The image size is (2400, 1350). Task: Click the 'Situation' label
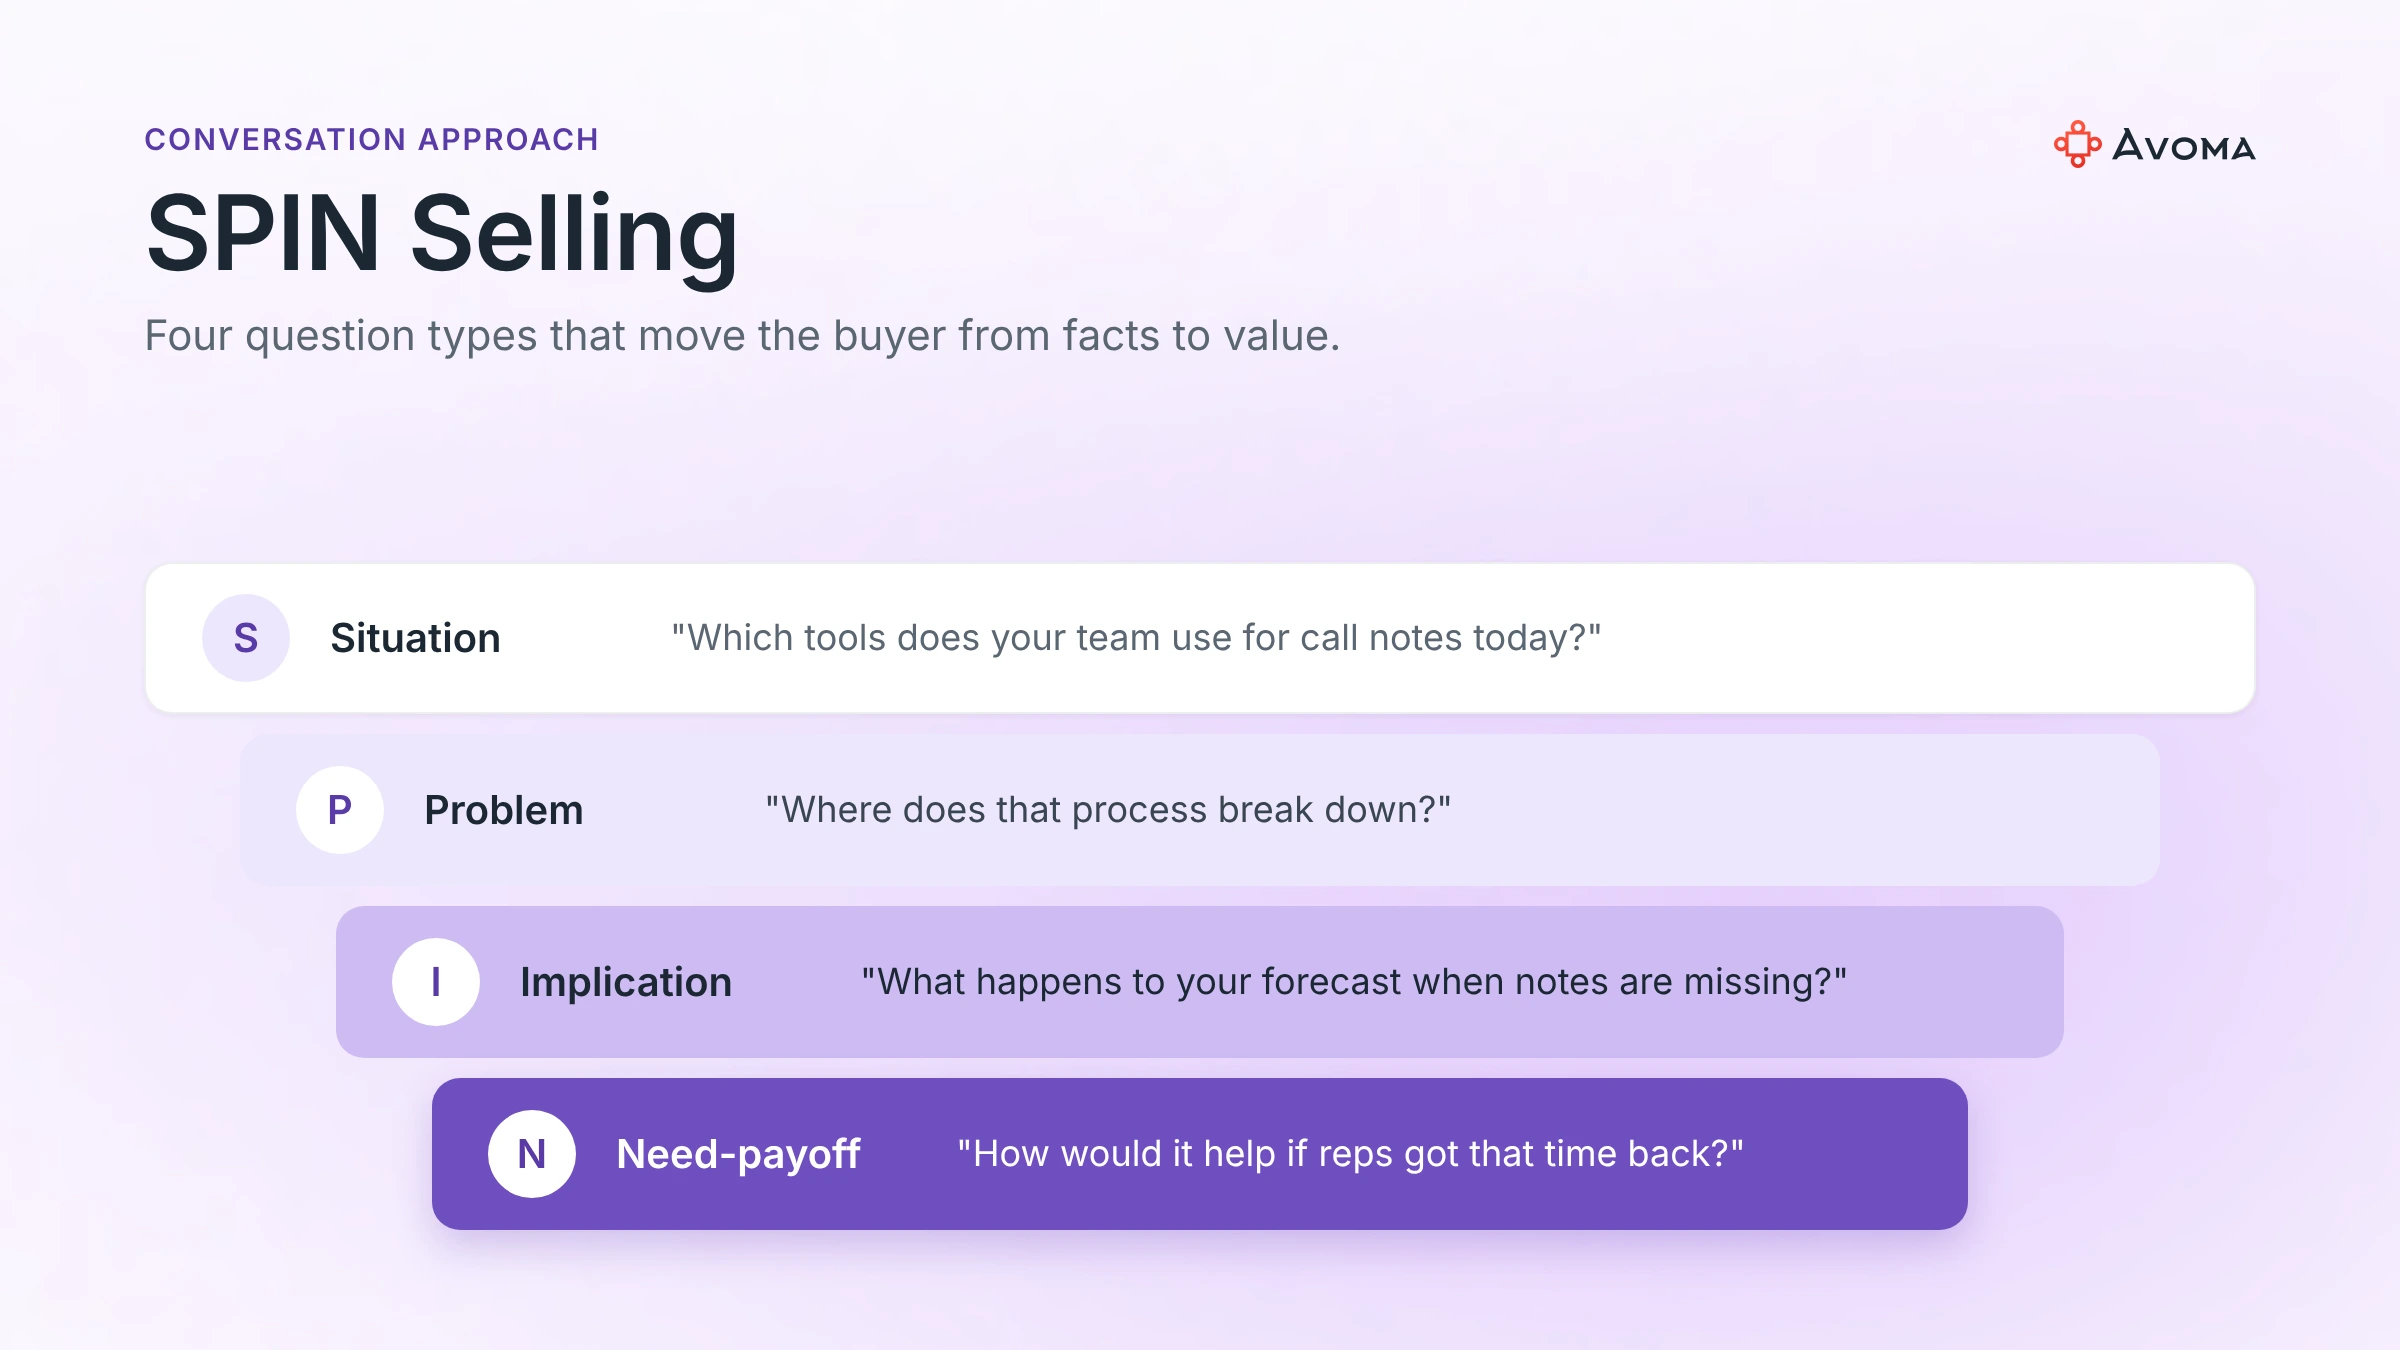click(x=415, y=638)
